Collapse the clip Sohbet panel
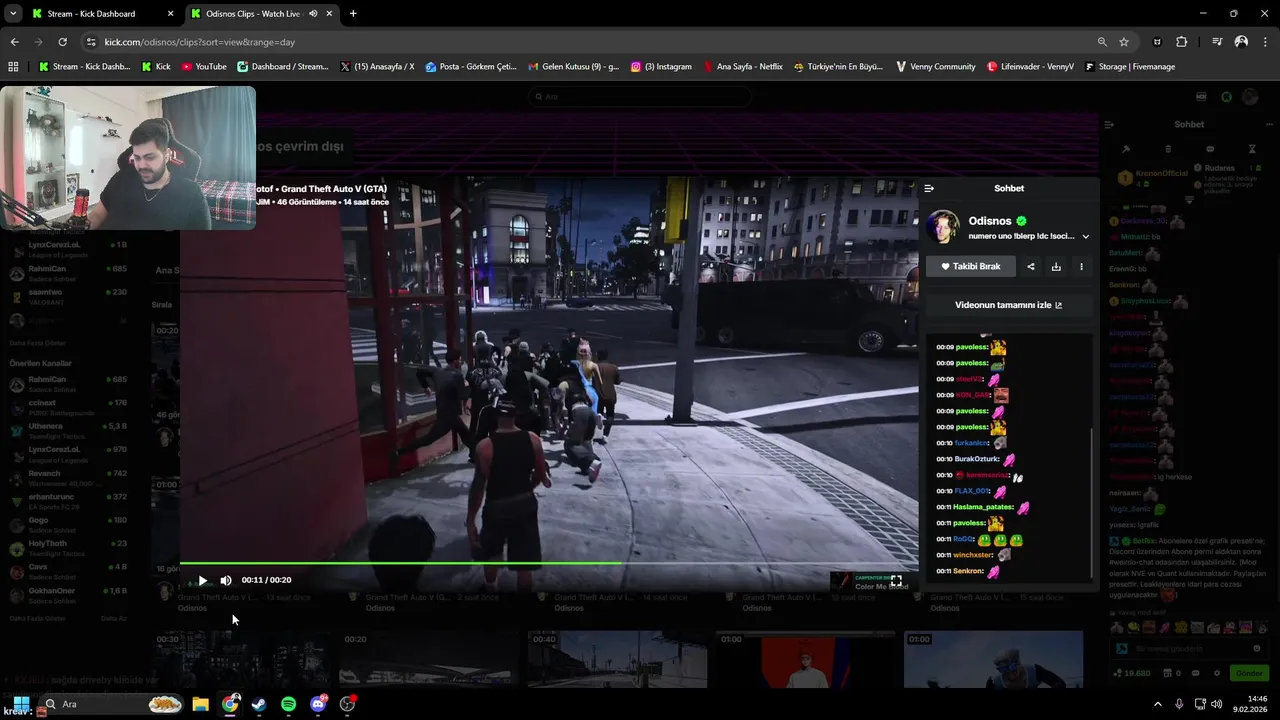The image size is (1280, 720). (929, 188)
